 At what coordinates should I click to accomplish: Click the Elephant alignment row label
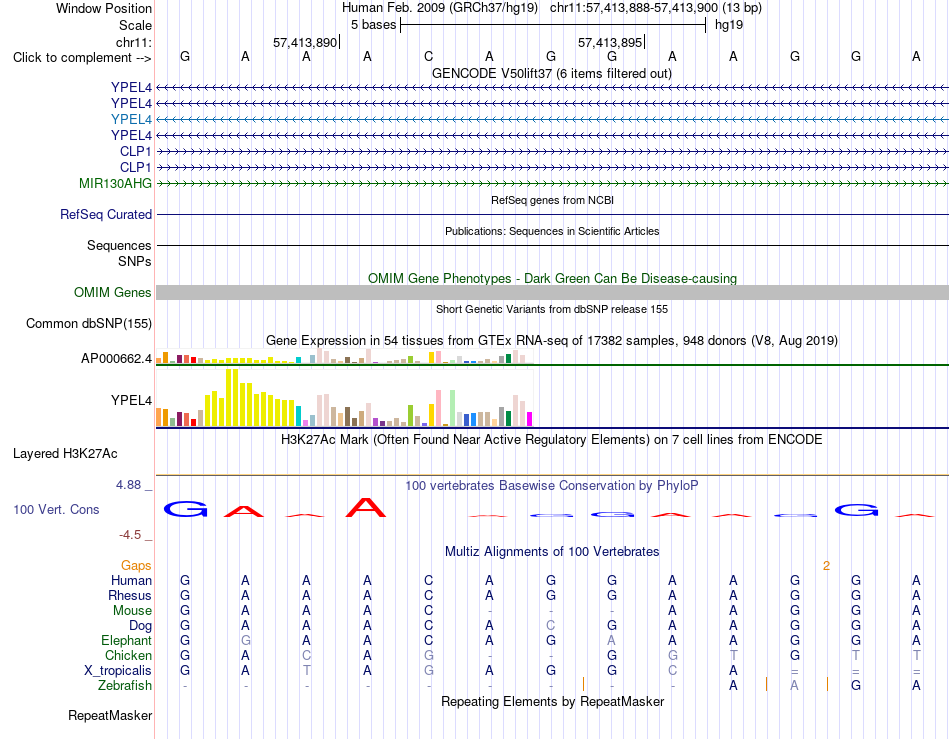[126, 640]
